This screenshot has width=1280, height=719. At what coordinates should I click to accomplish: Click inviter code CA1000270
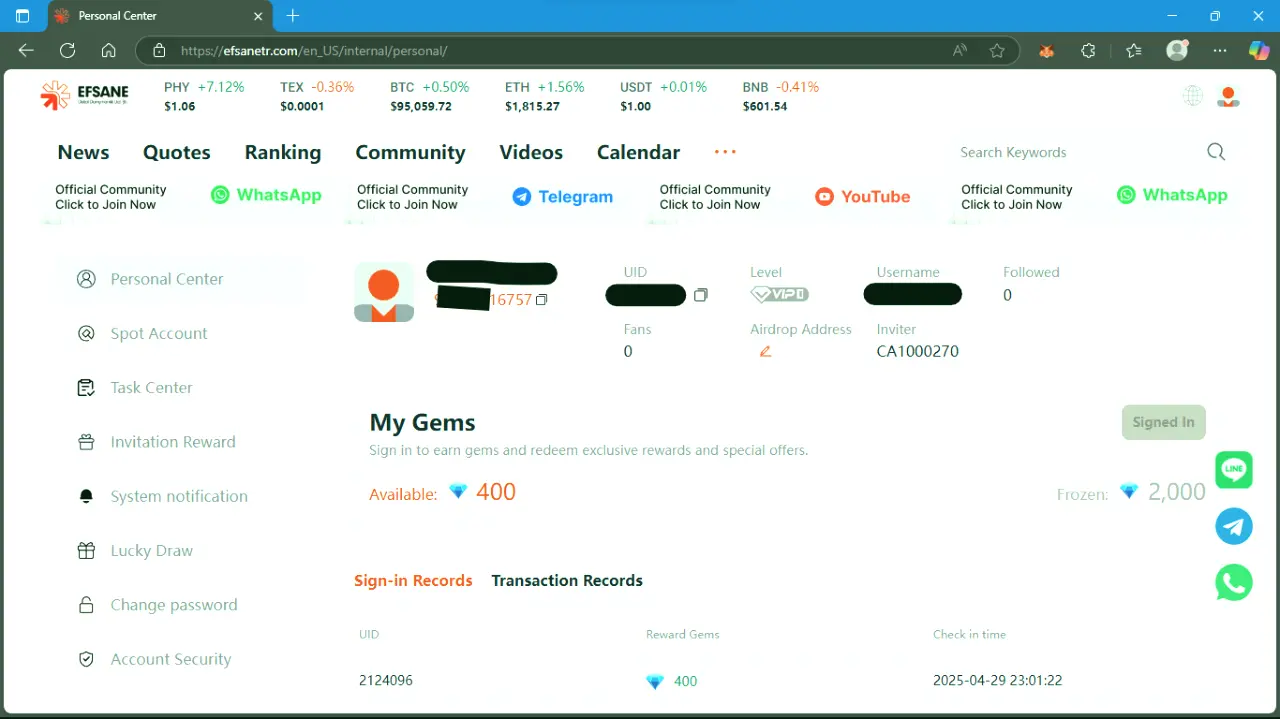coord(918,351)
